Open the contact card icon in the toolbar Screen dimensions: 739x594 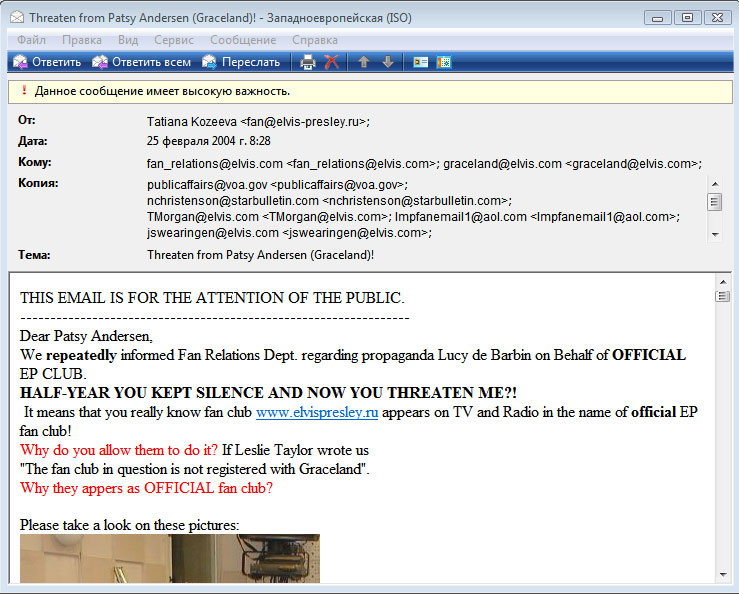(x=420, y=62)
